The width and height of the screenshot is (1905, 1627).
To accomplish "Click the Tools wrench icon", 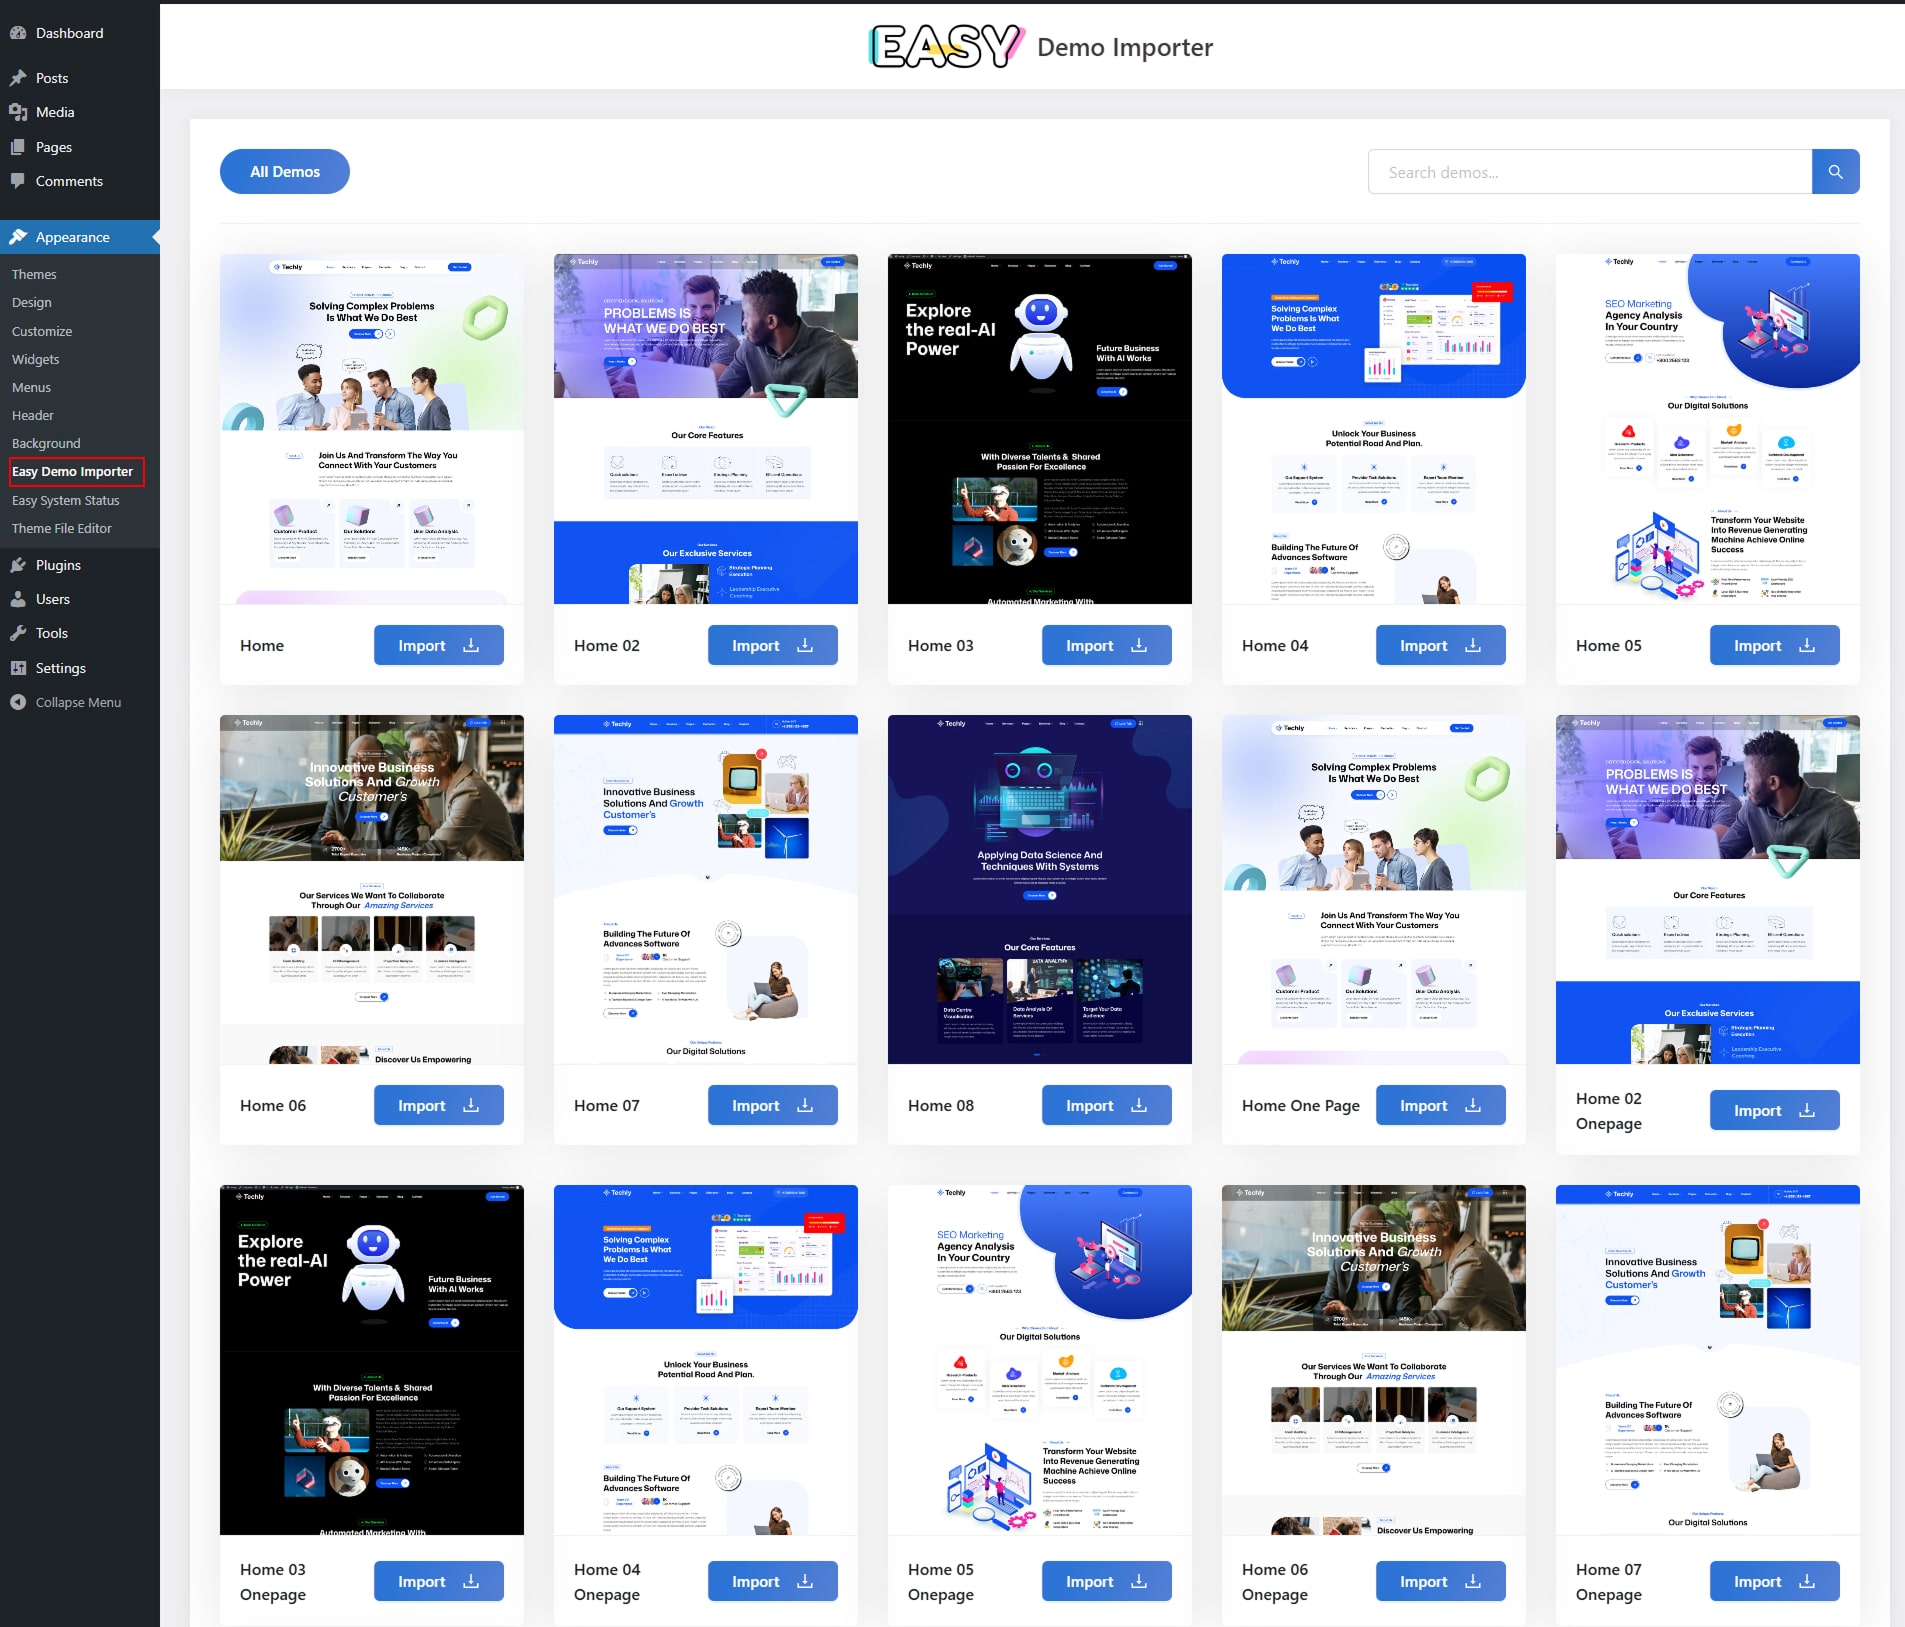I will pos(18,633).
